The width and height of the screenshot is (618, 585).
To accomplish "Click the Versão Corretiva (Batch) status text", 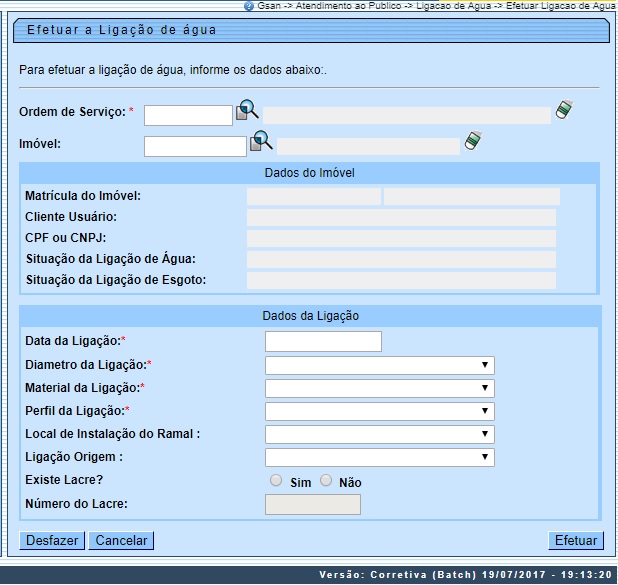I will coord(465,574).
